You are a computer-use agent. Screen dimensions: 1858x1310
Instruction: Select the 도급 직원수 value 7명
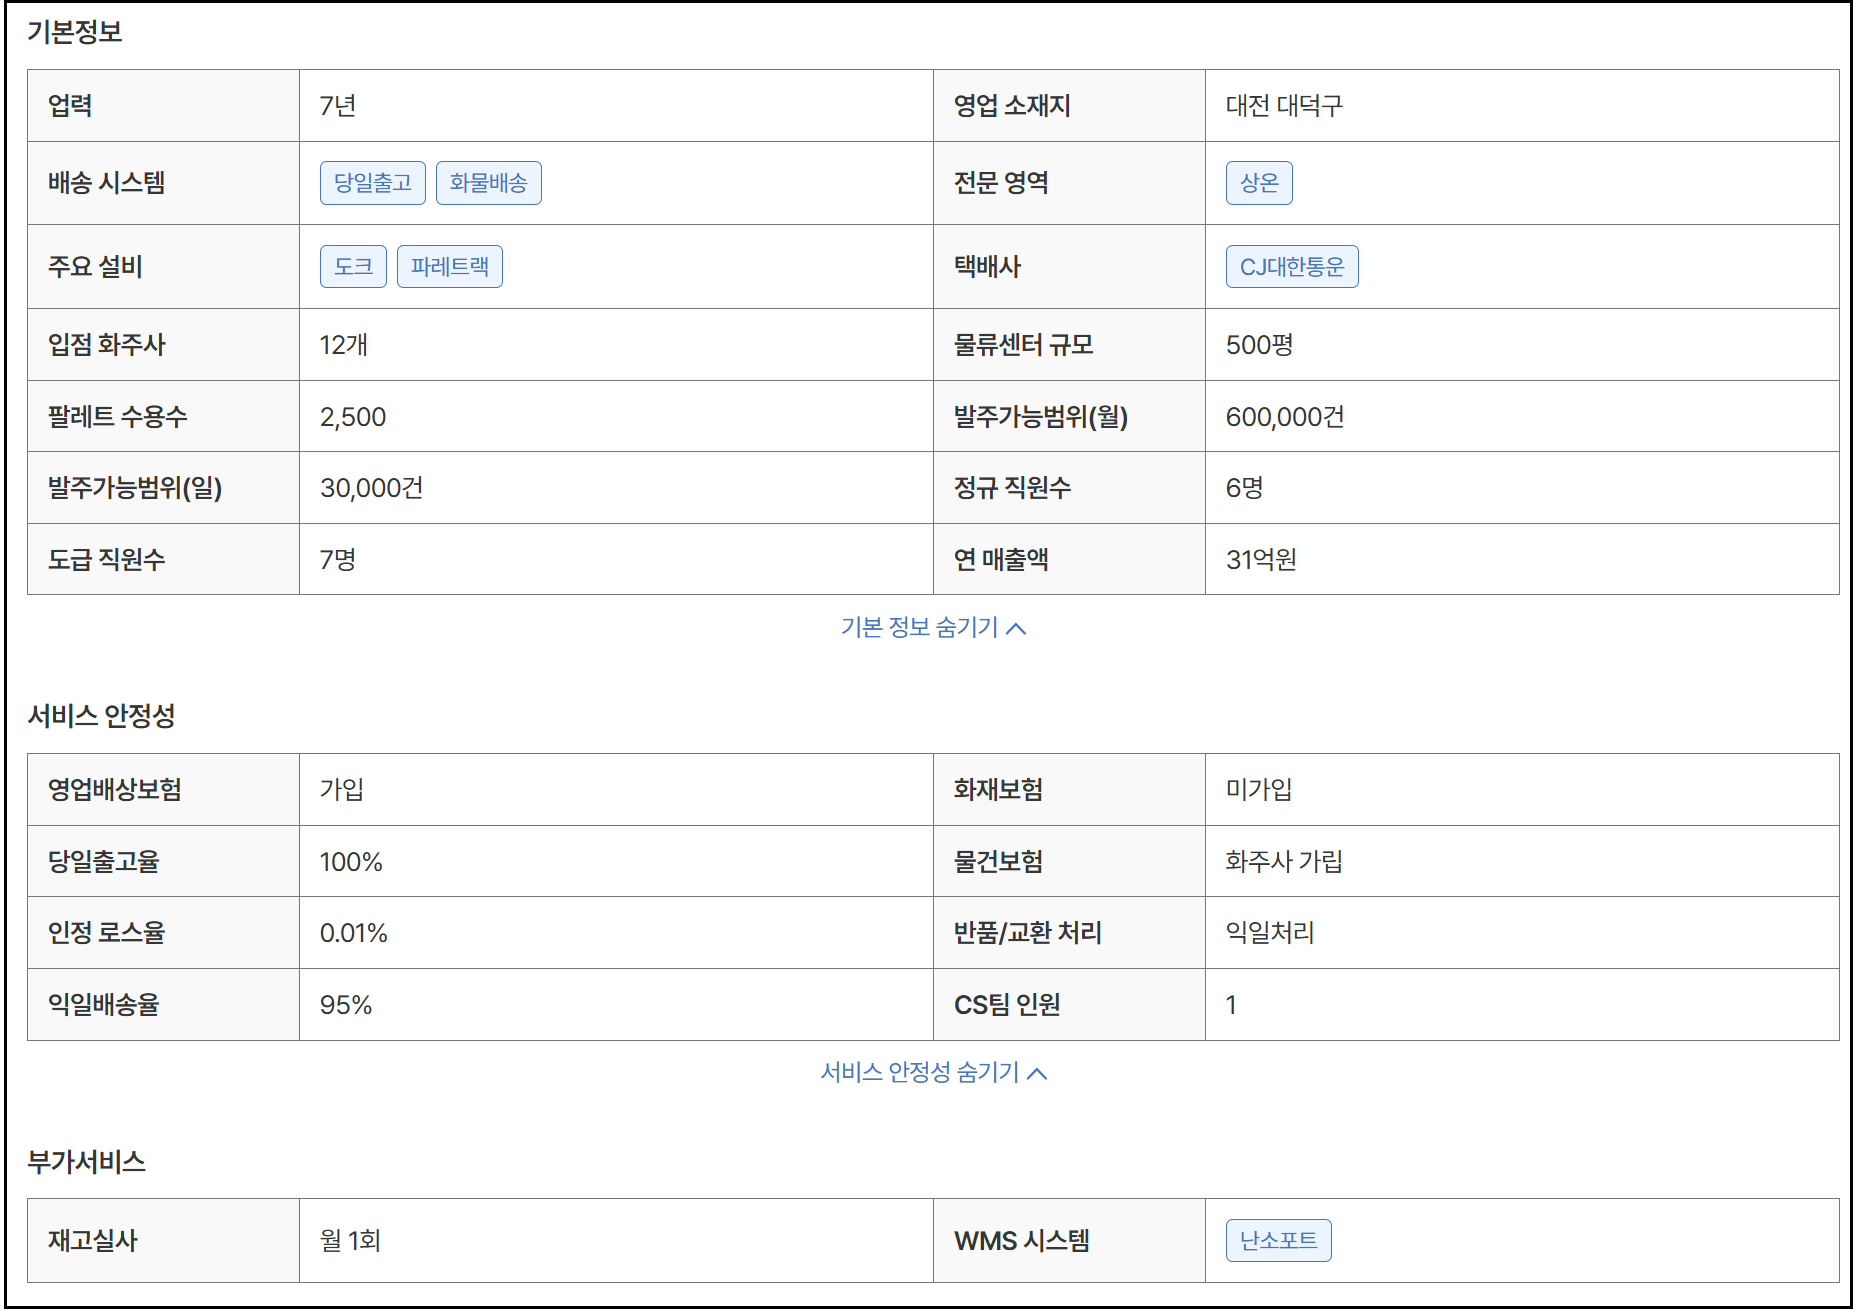click(x=338, y=560)
